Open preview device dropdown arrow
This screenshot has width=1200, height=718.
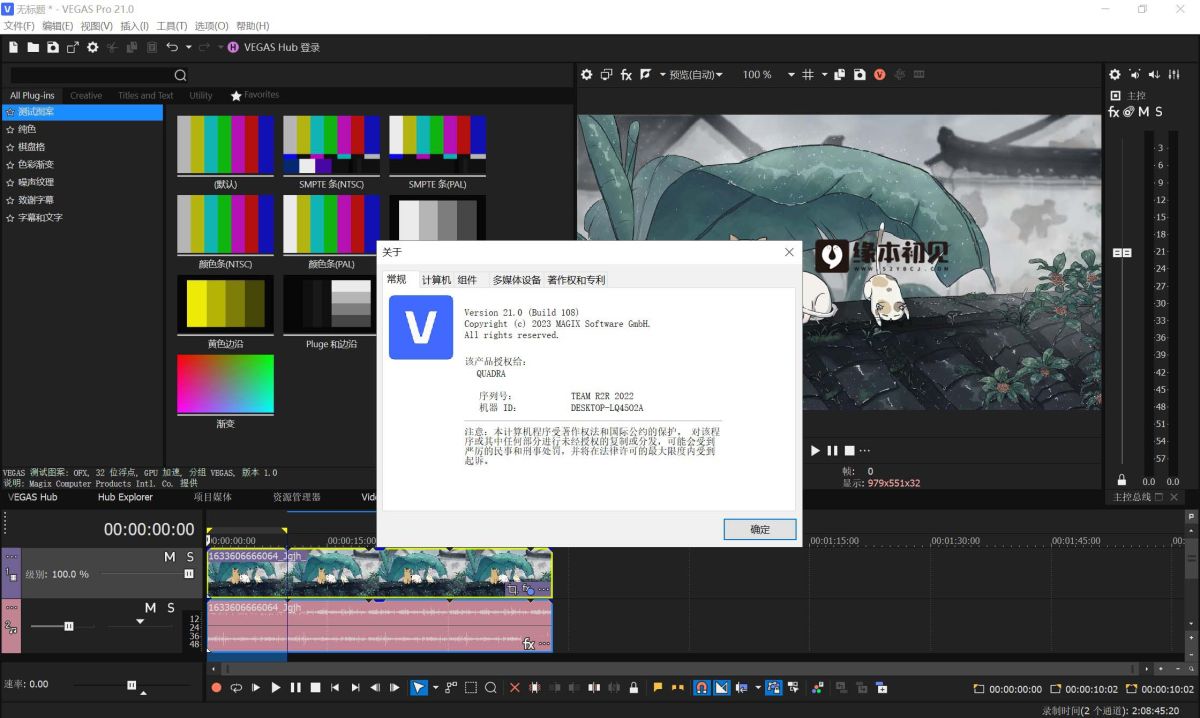[662, 75]
